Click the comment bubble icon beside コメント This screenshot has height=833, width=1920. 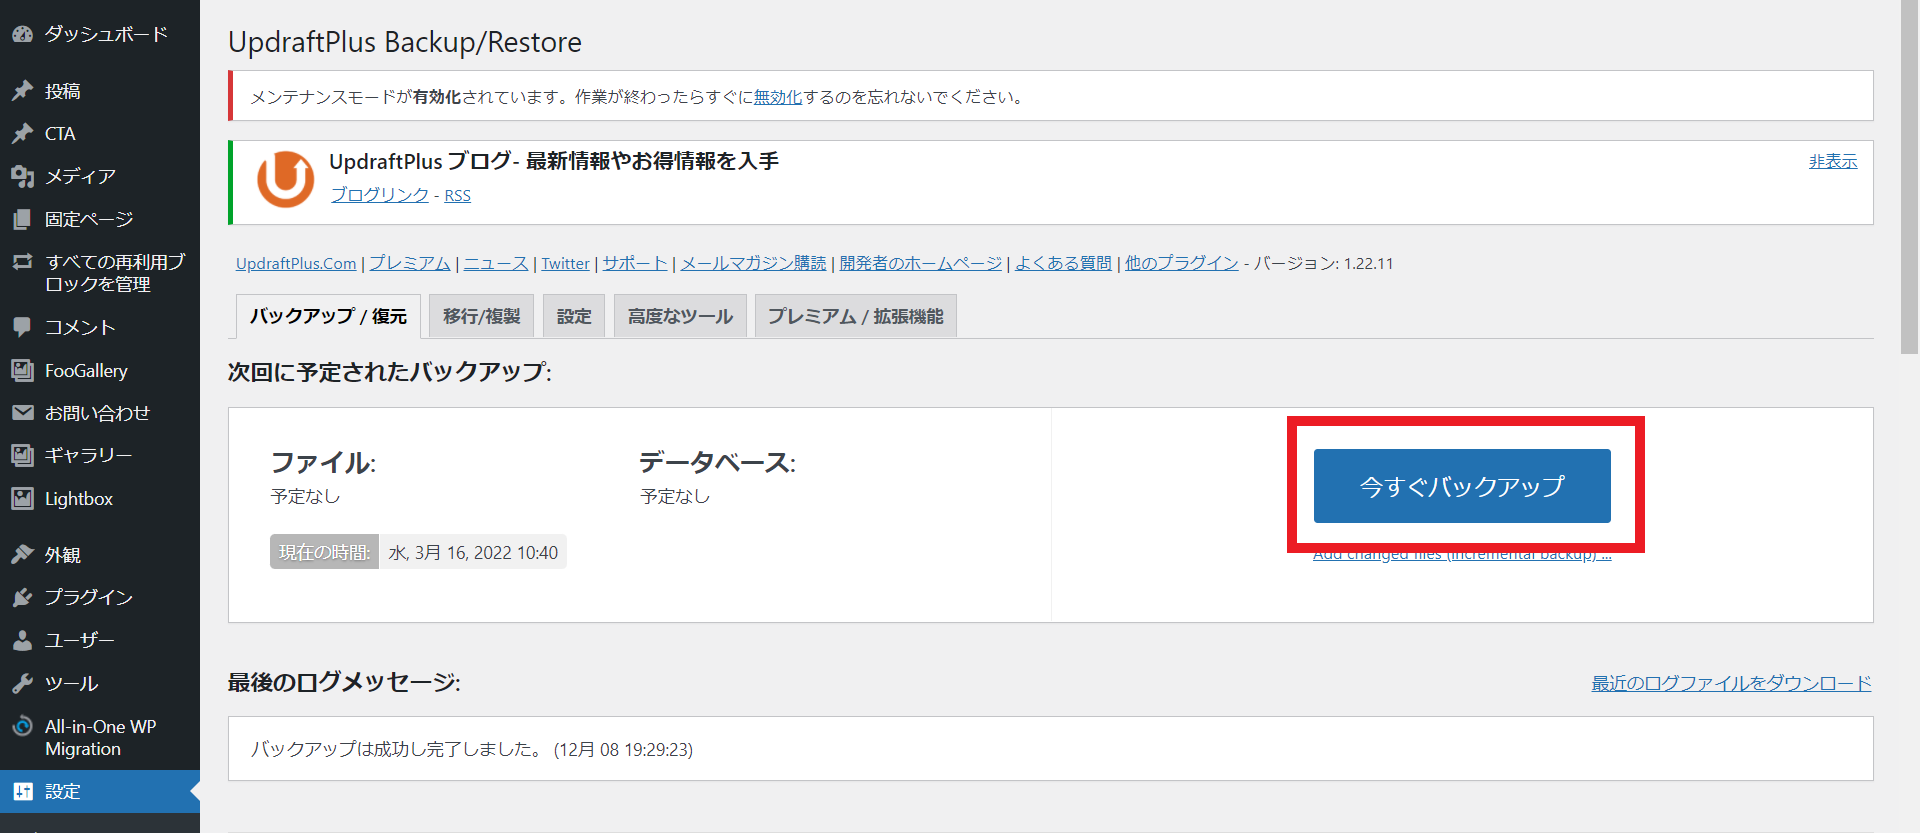[23, 327]
